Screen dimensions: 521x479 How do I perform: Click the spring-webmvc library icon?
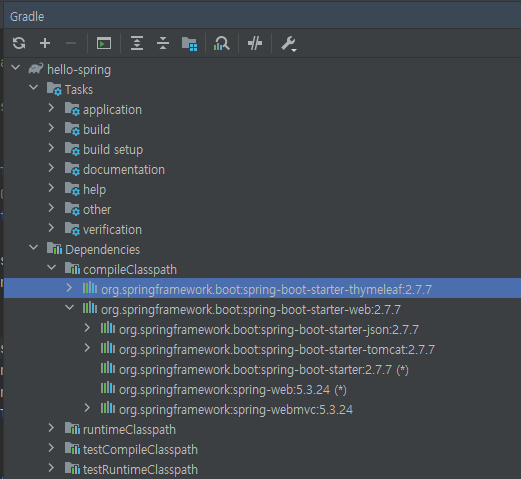coord(108,408)
